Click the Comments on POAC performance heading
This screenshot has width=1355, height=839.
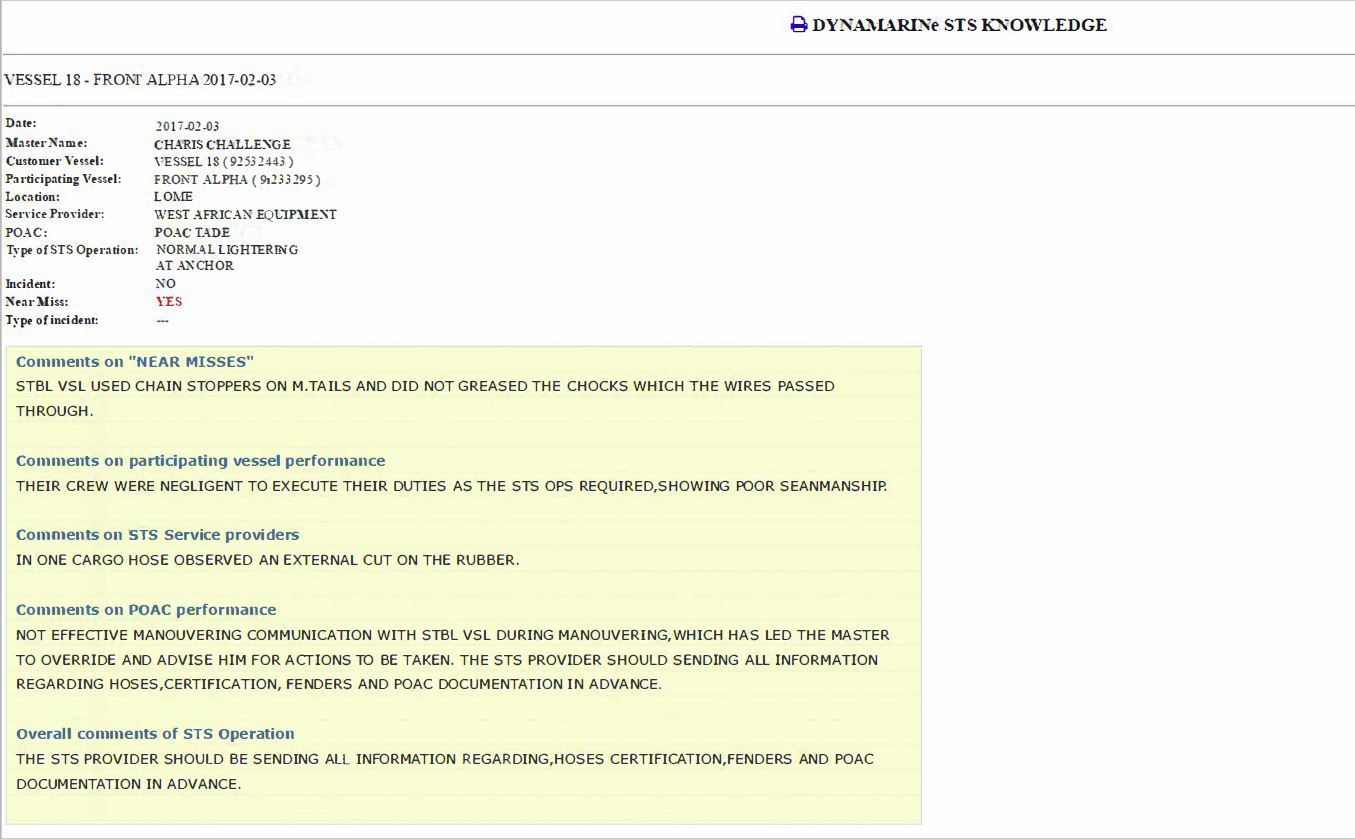[146, 610]
